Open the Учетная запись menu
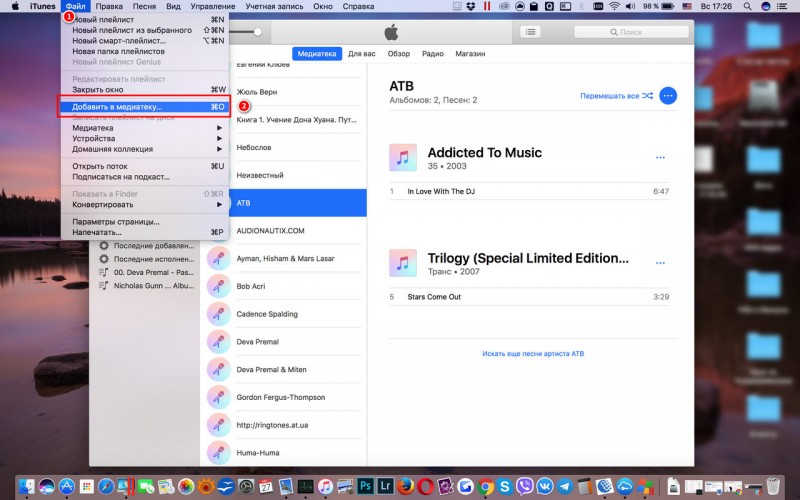This screenshot has height=500, width=800. tap(274, 6)
